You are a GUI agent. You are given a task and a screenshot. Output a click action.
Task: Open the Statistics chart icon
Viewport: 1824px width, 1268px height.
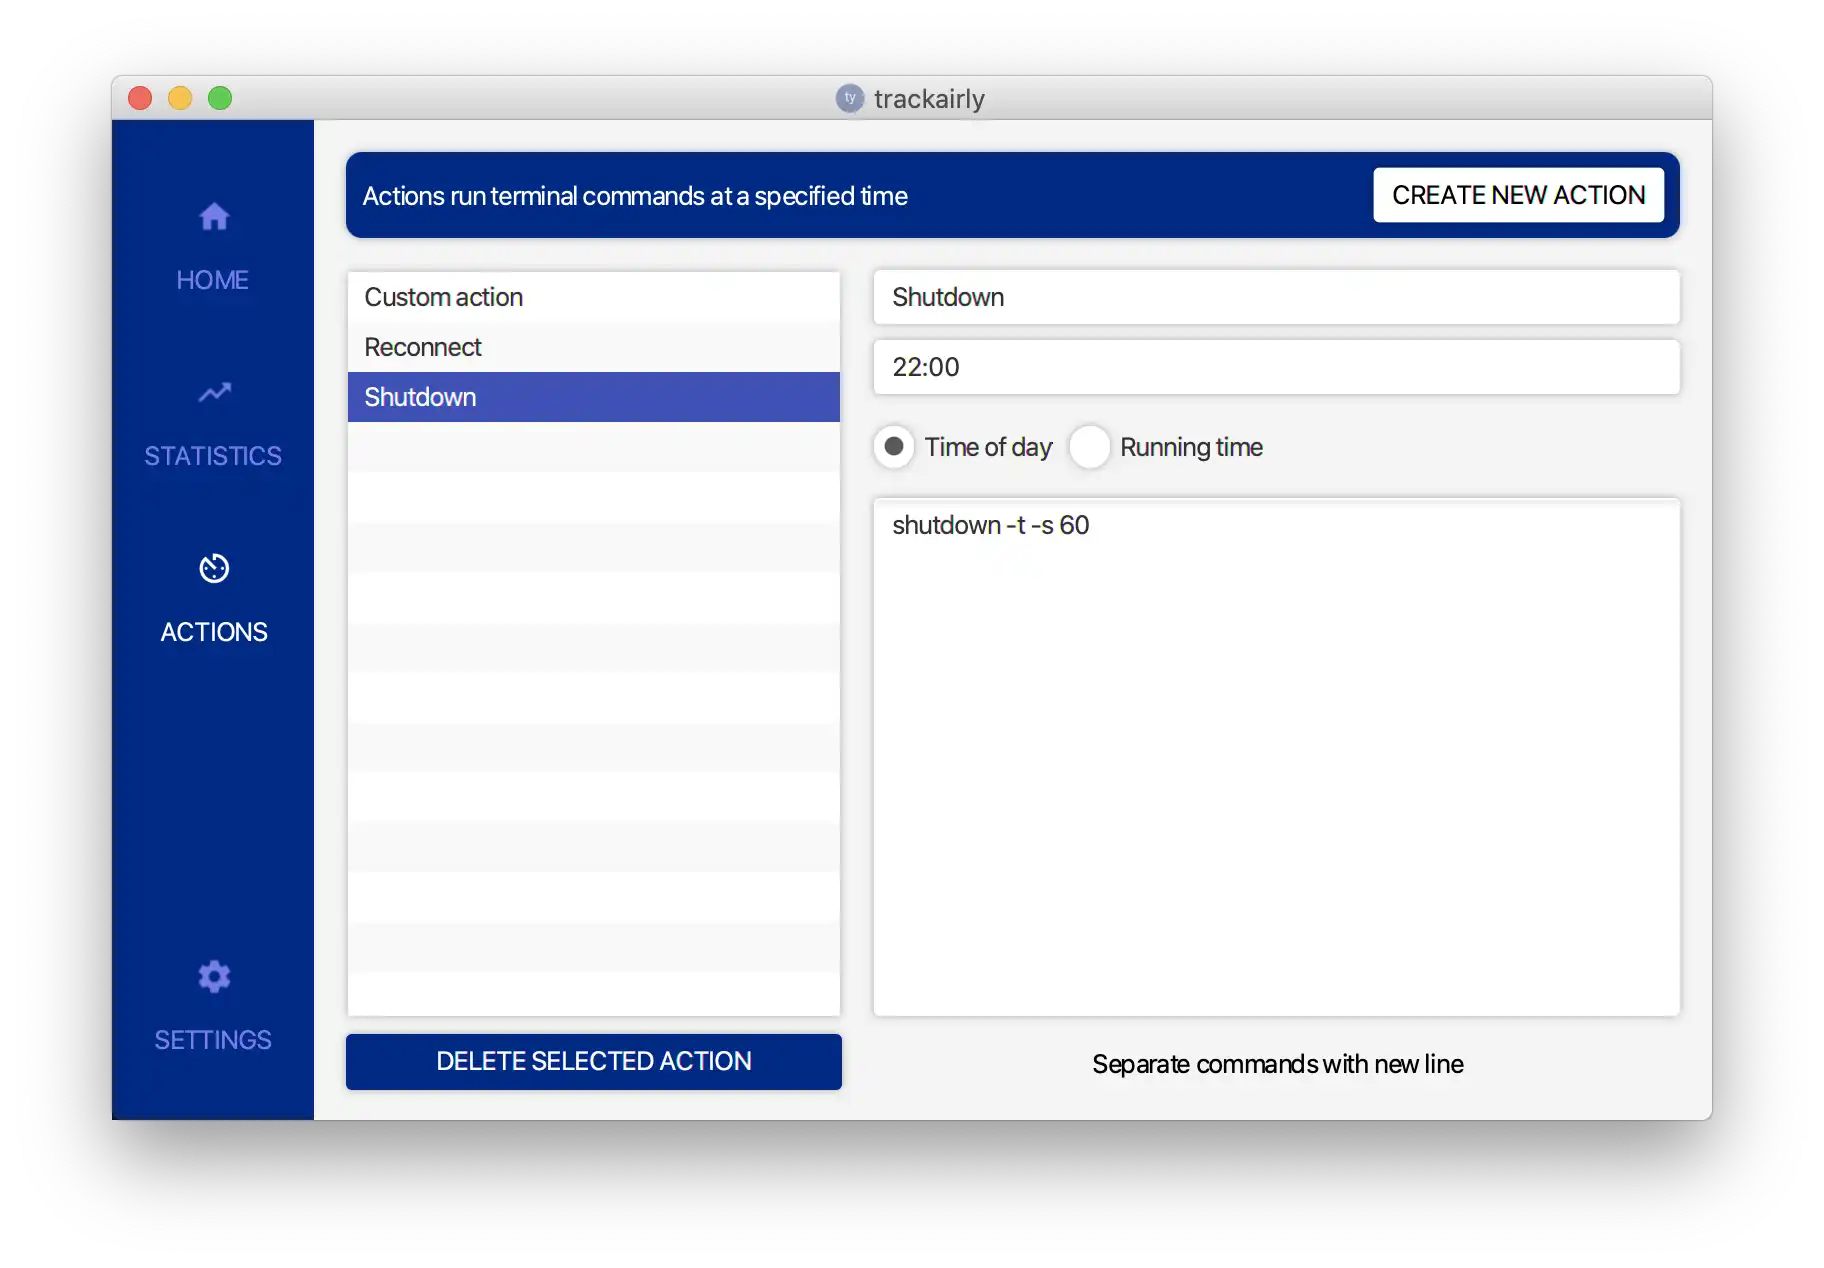[214, 392]
